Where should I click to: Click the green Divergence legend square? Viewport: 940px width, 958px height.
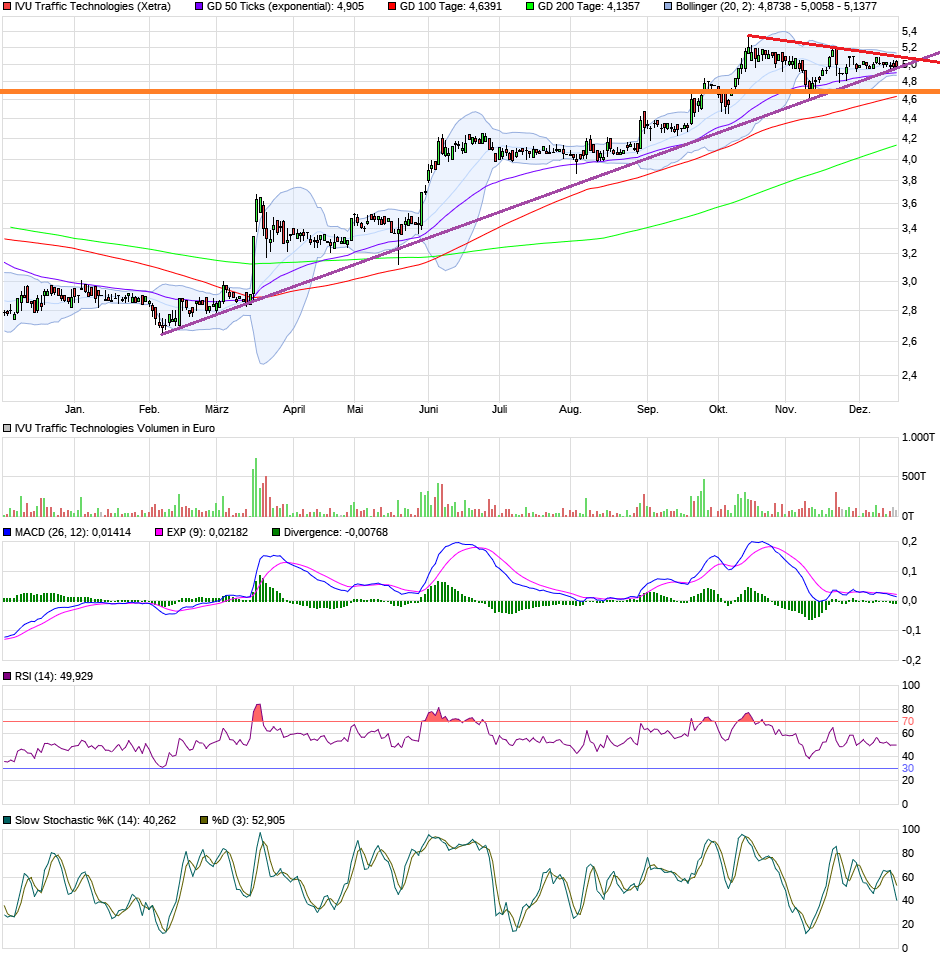point(276,533)
